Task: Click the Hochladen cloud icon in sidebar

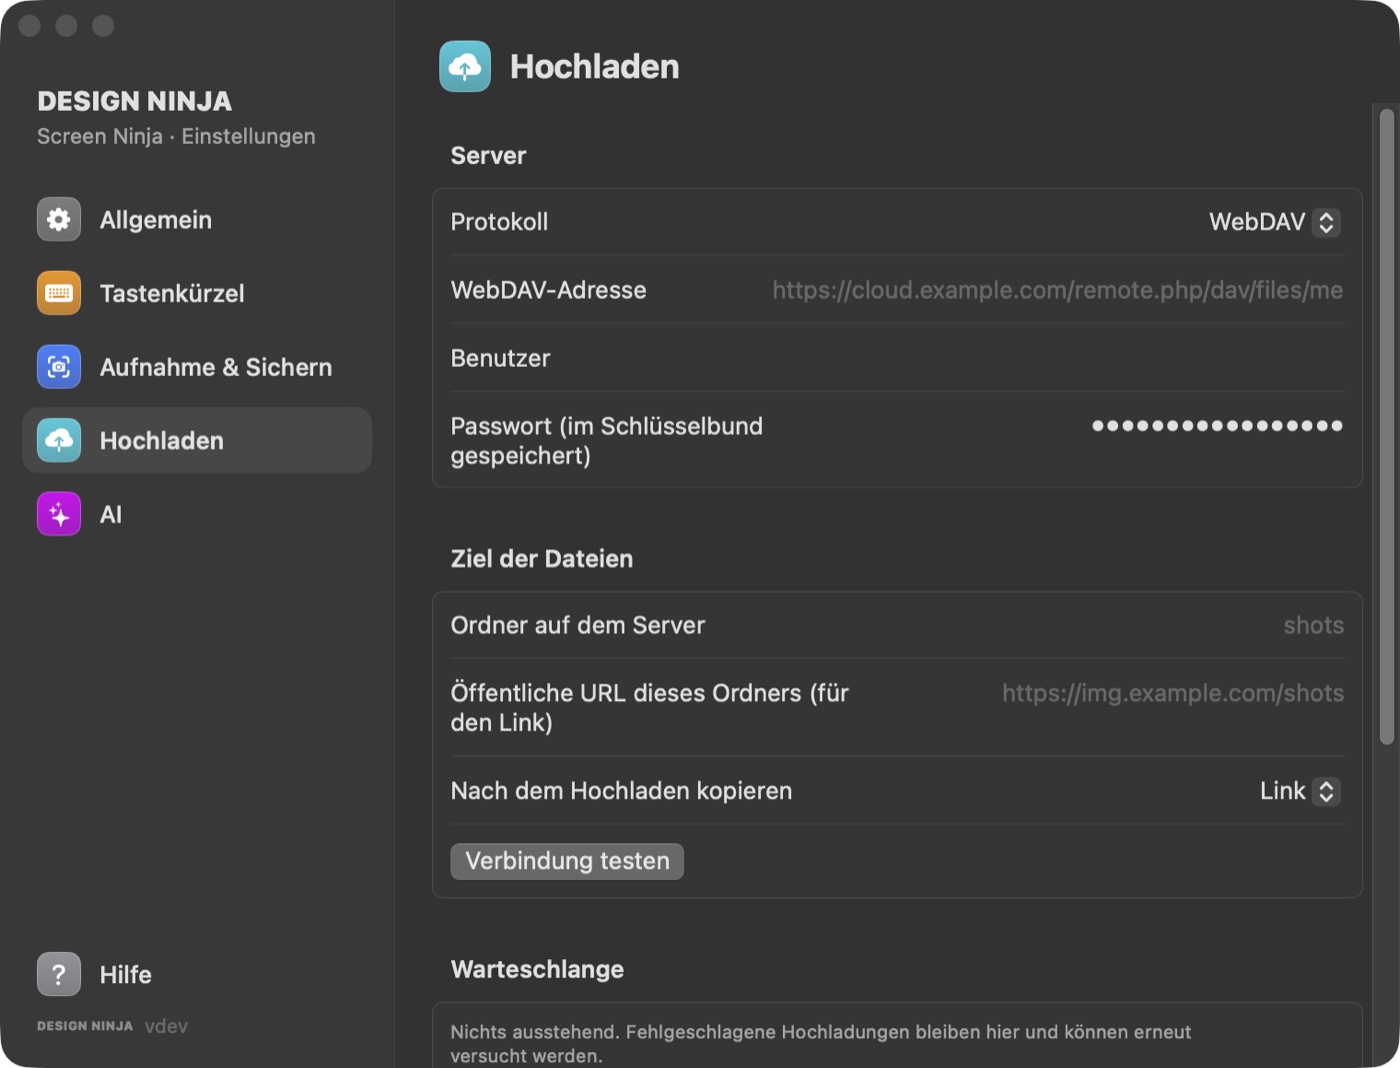Action: click(59, 440)
